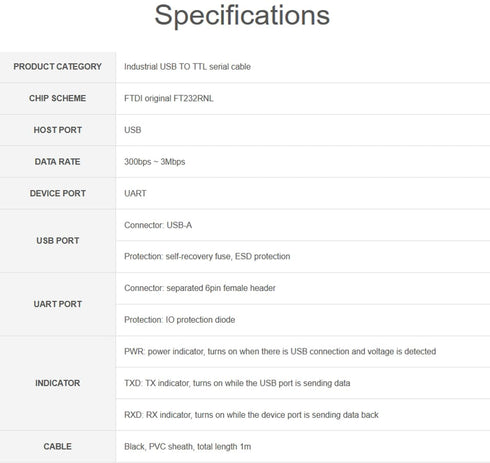The image size is (490, 463).
Task: Click the Specifications heading
Action: tap(242, 16)
